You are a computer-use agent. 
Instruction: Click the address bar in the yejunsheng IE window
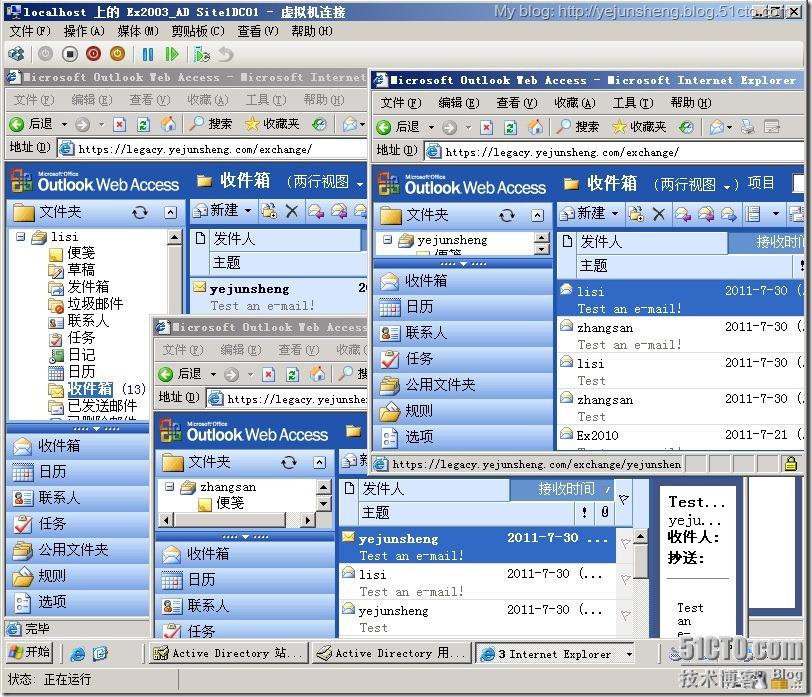coord(614,152)
